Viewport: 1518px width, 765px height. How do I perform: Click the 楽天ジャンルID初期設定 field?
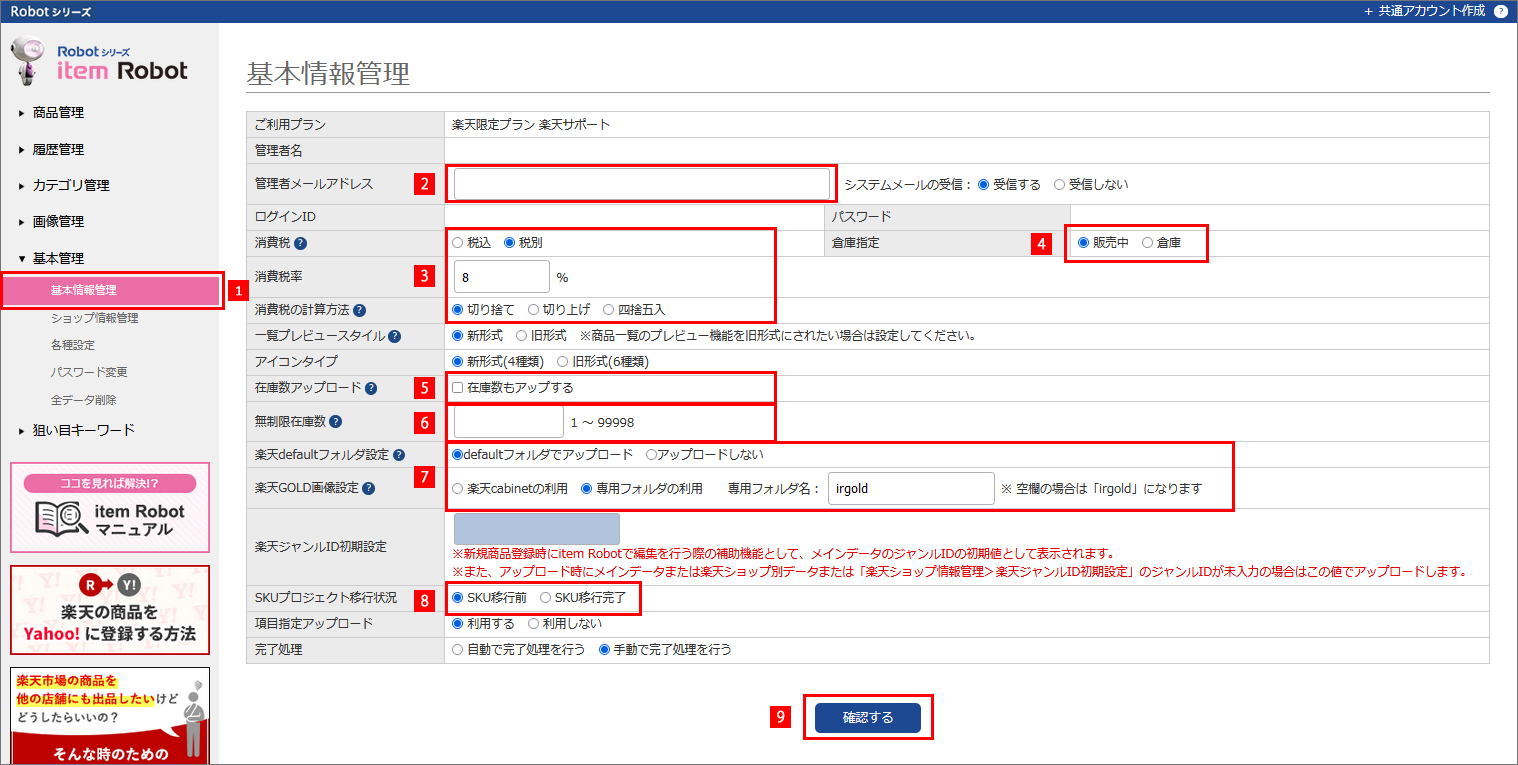tap(537, 529)
